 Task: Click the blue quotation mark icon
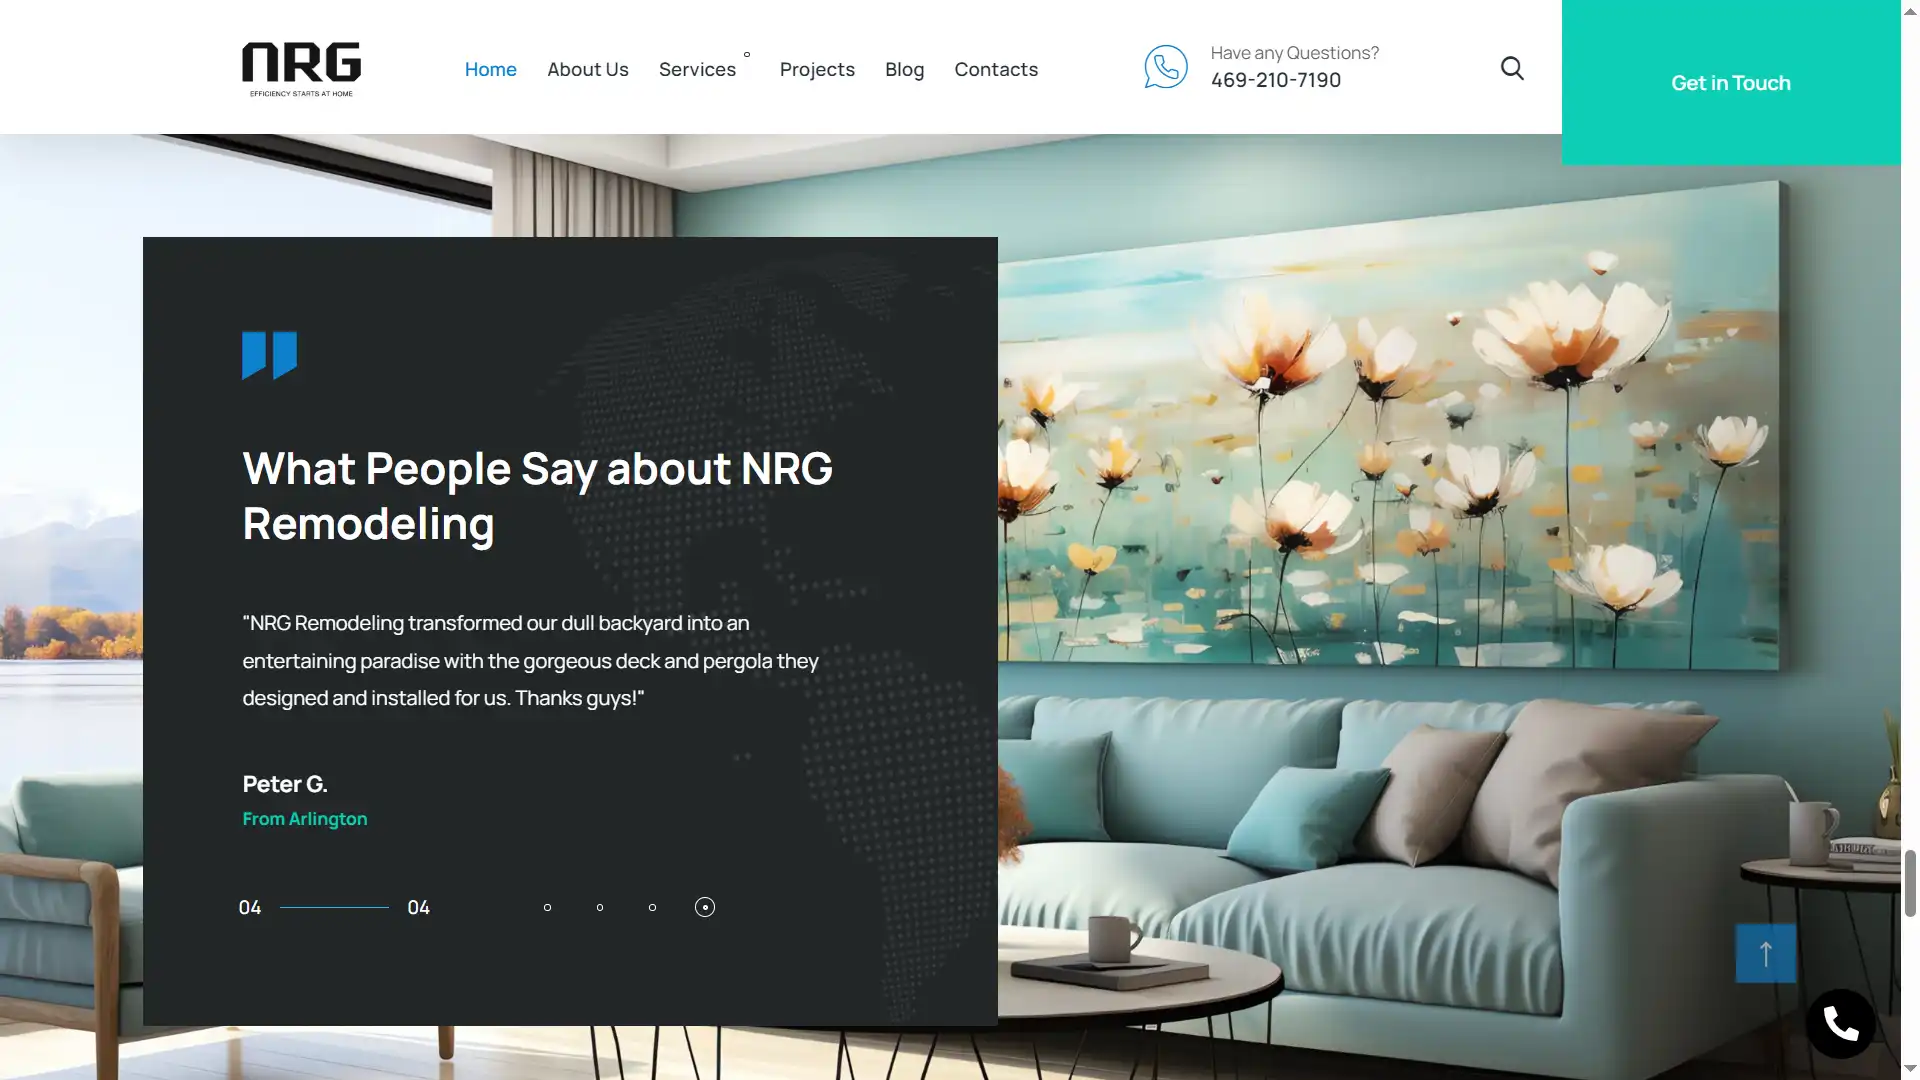pos(269,355)
